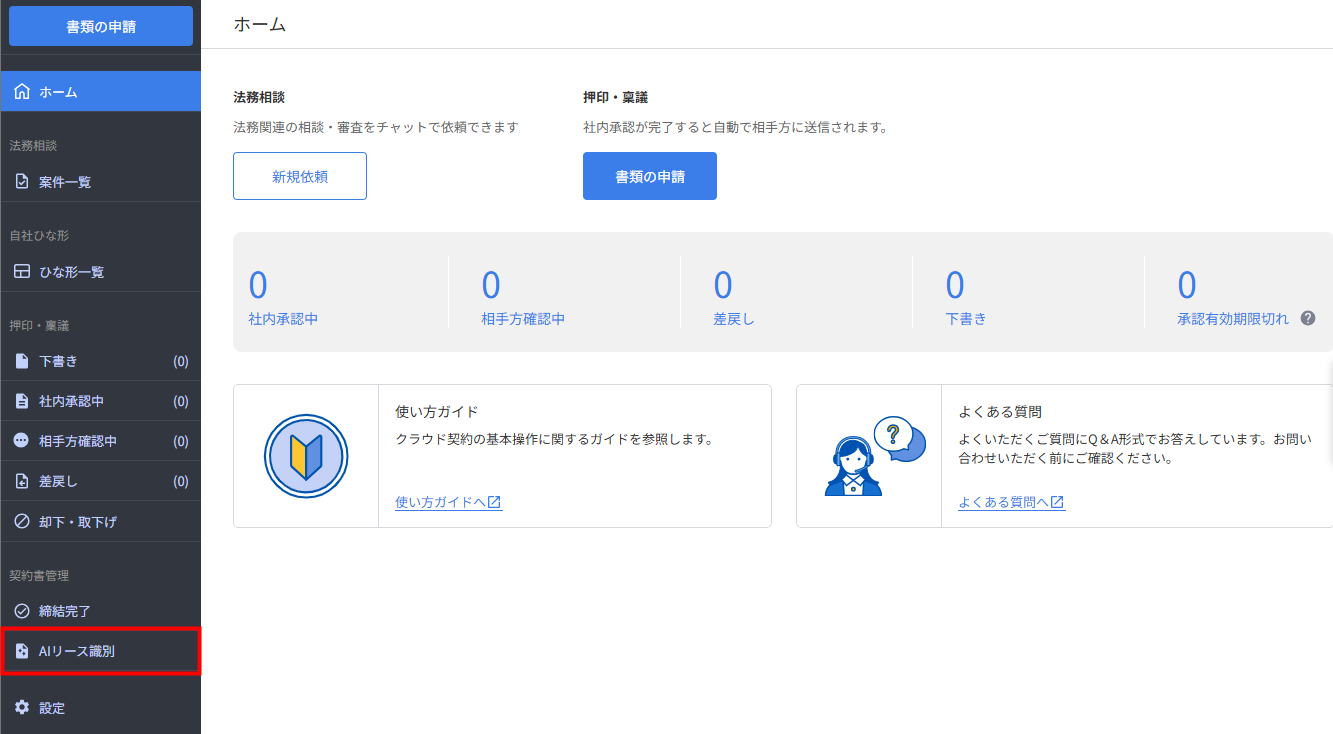1333x734 pixels.
Task: Click the Home house icon in sidebar
Action: pos(22,92)
